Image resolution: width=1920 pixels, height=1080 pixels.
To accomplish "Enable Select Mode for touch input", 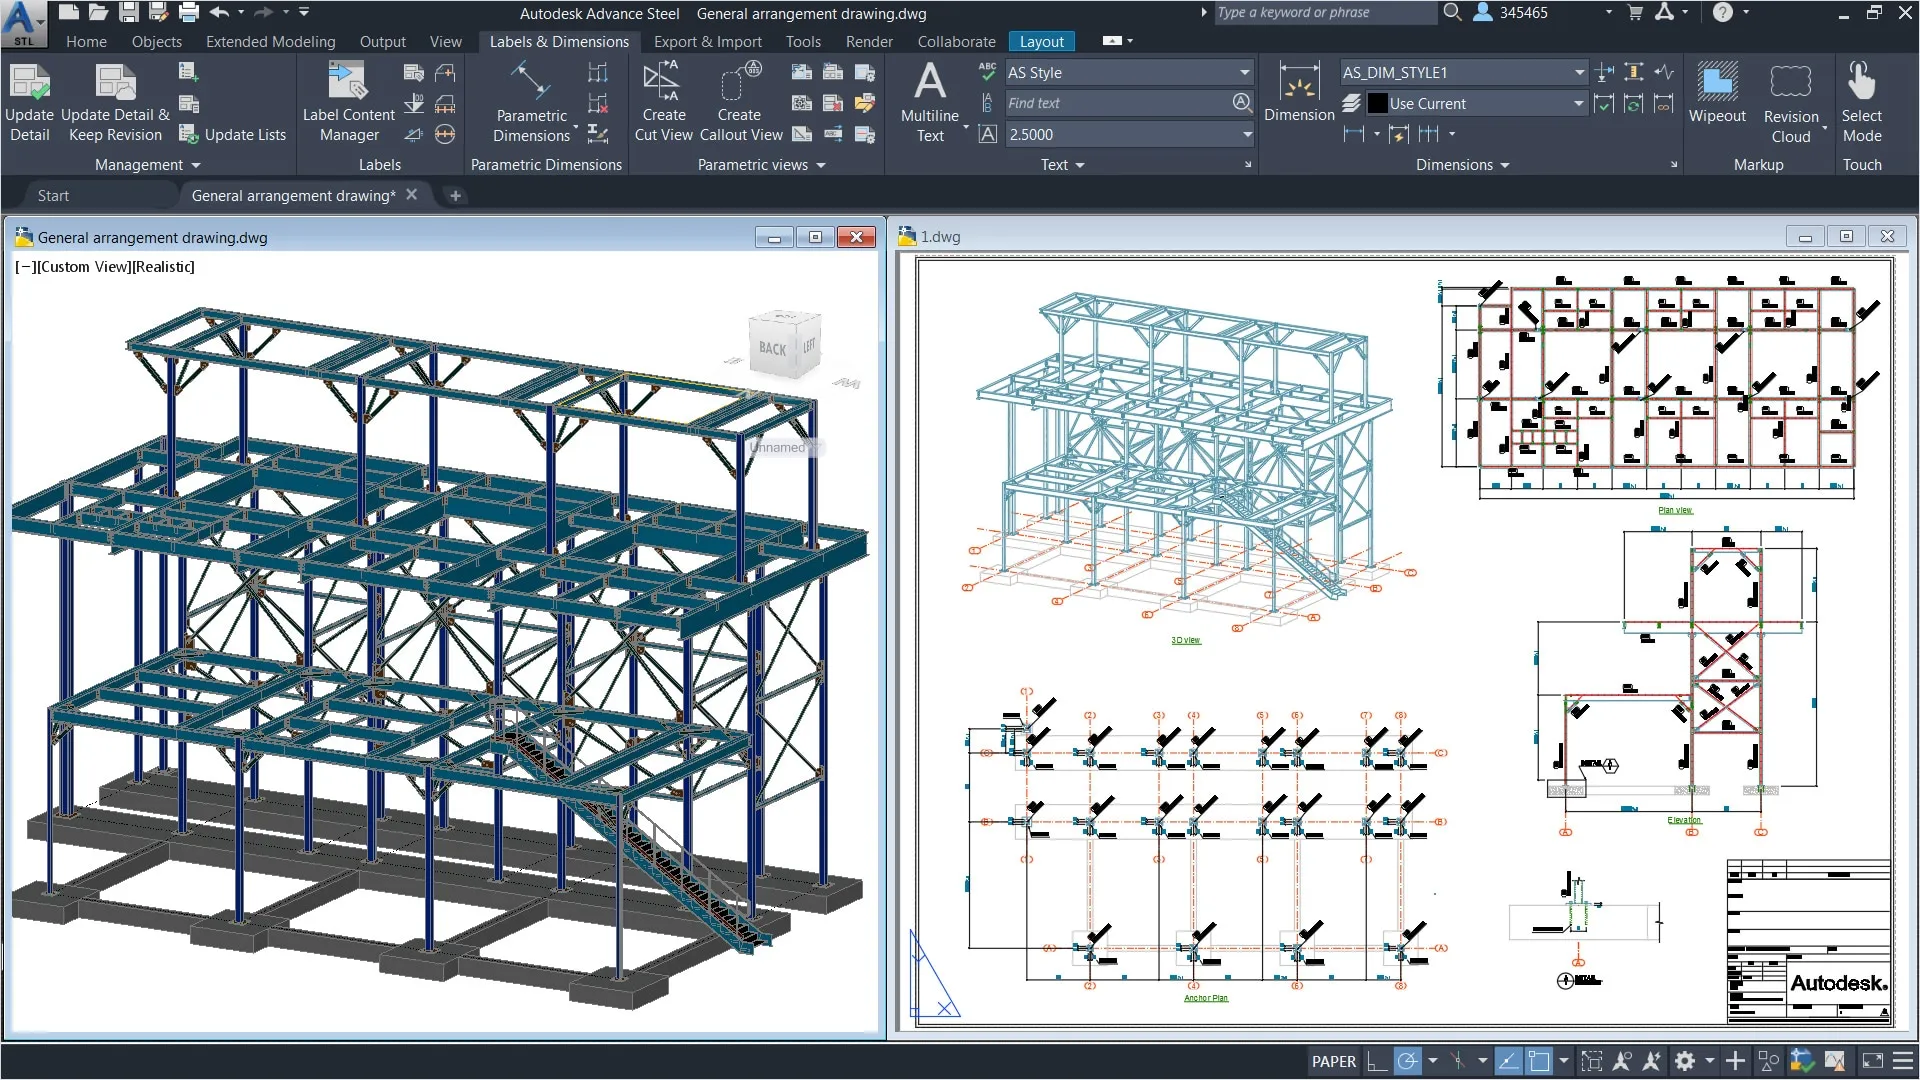I will coord(1863,100).
